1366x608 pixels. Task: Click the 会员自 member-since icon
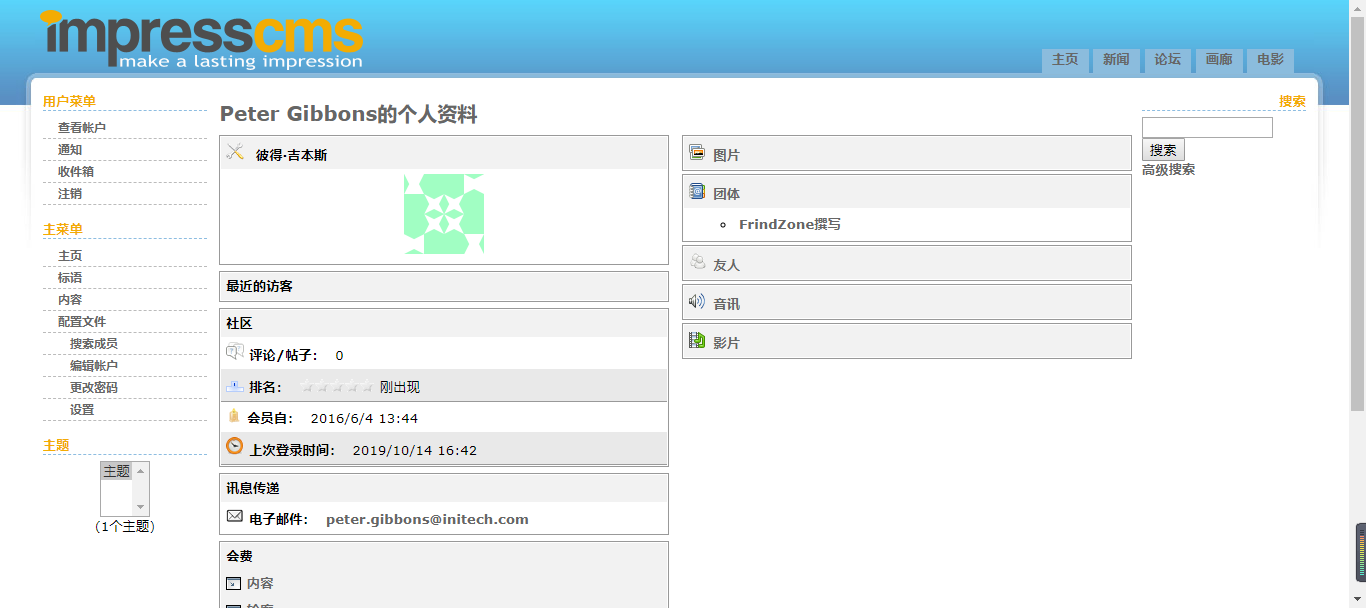[x=234, y=416]
